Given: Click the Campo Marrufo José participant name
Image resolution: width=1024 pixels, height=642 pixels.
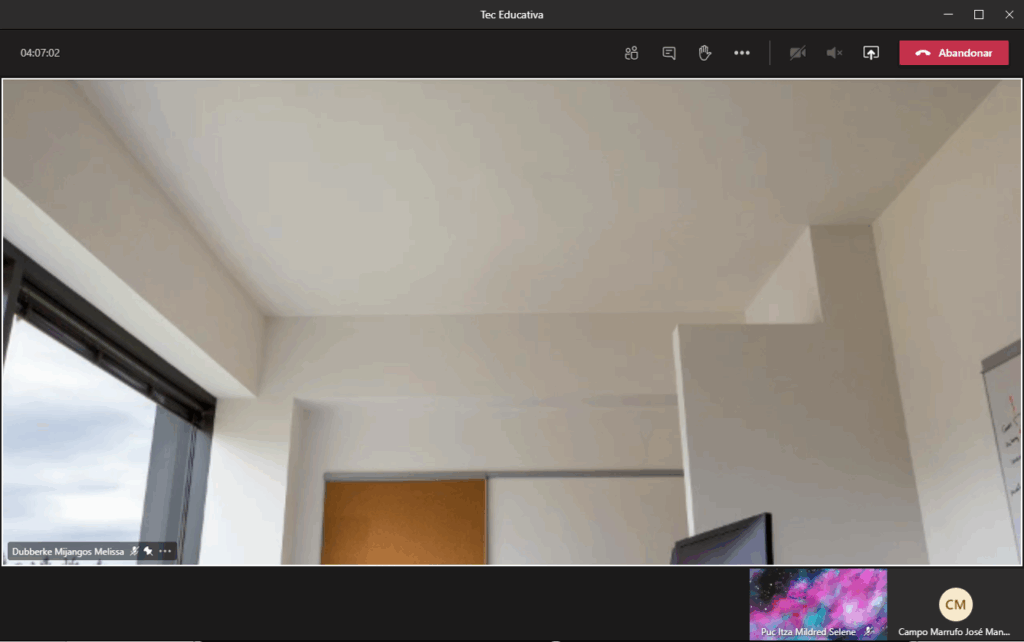Looking at the screenshot, I should pyautogui.click(x=953, y=632).
